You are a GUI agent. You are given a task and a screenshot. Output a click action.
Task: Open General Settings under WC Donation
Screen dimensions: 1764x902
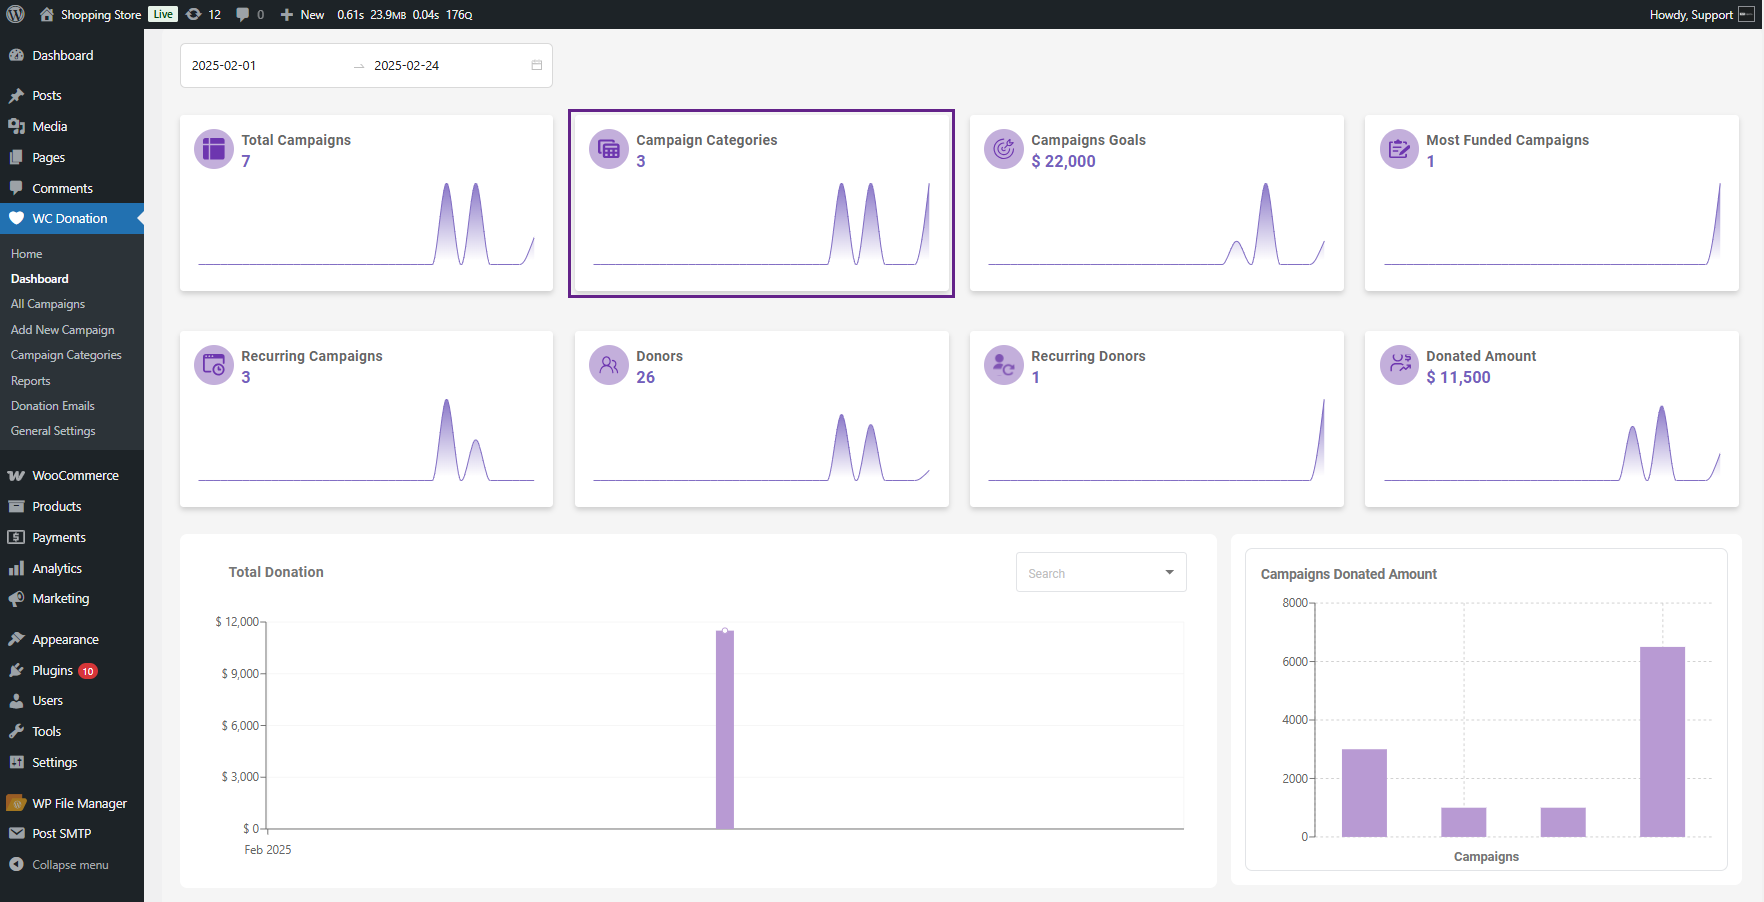[x=53, y=431]
